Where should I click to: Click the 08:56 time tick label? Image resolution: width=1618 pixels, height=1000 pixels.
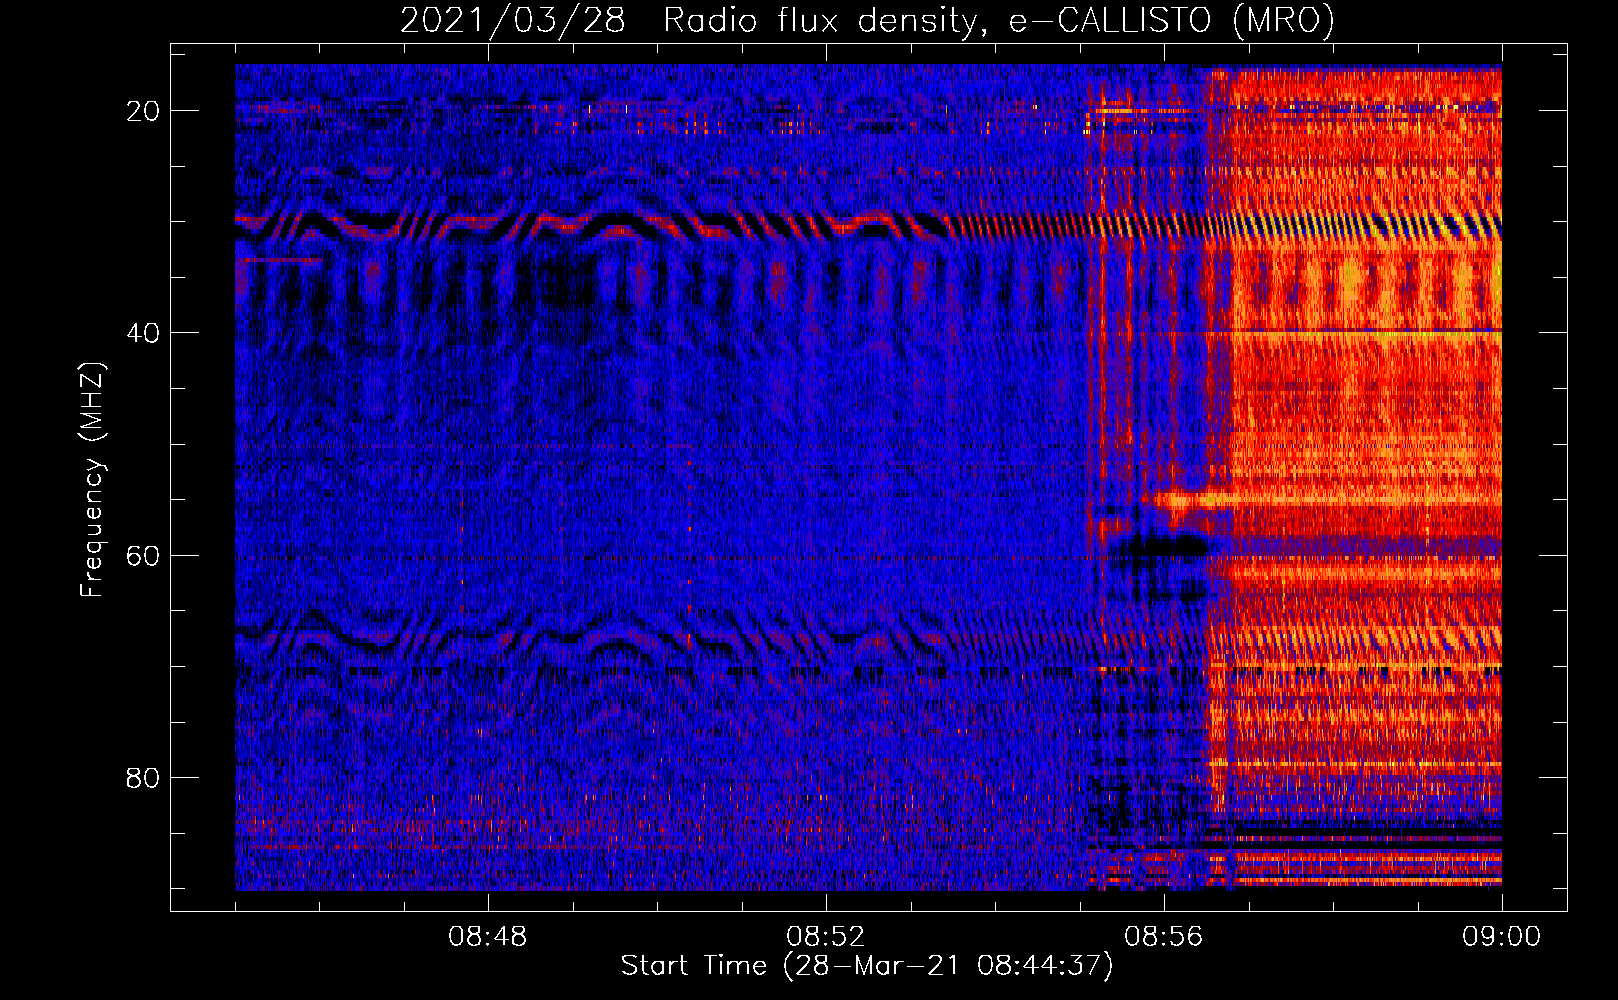1164,937
